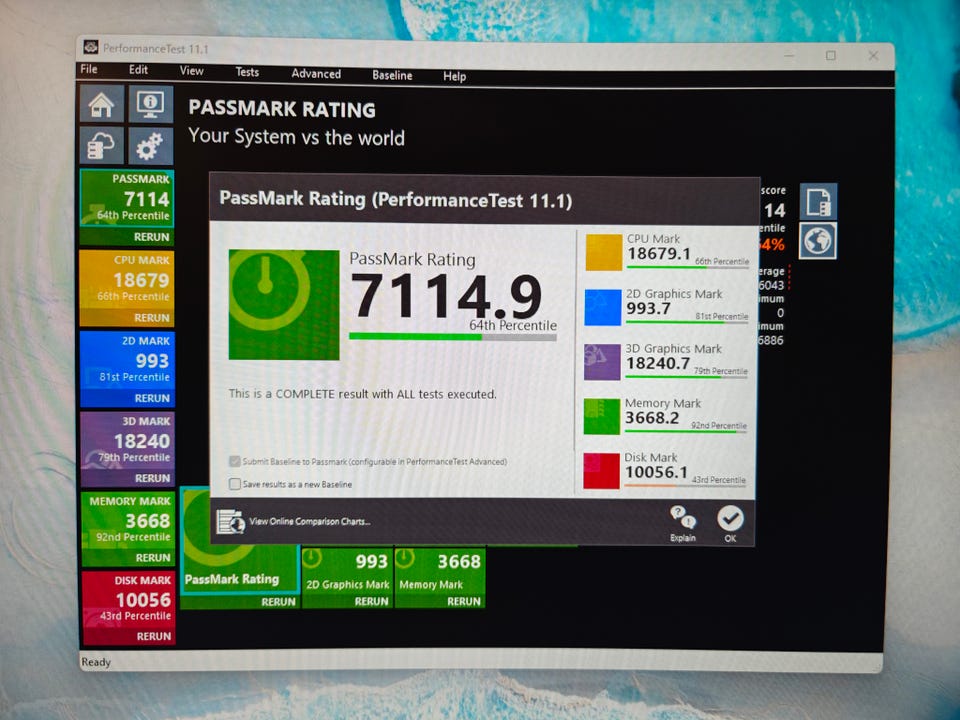This screenshot has height=720, width=960.
Task: Open the File menu
Action: tap(89, 69)
